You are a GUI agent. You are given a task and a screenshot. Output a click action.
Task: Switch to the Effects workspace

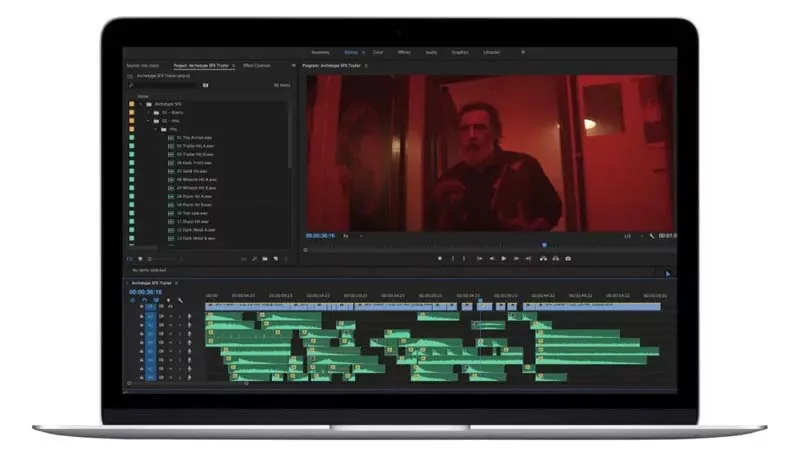pyautogui.click(x=404, y=52)
